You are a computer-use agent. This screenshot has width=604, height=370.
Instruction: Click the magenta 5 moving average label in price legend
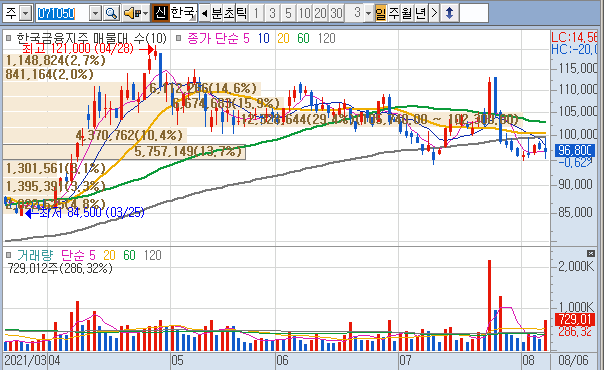(246, 39)
